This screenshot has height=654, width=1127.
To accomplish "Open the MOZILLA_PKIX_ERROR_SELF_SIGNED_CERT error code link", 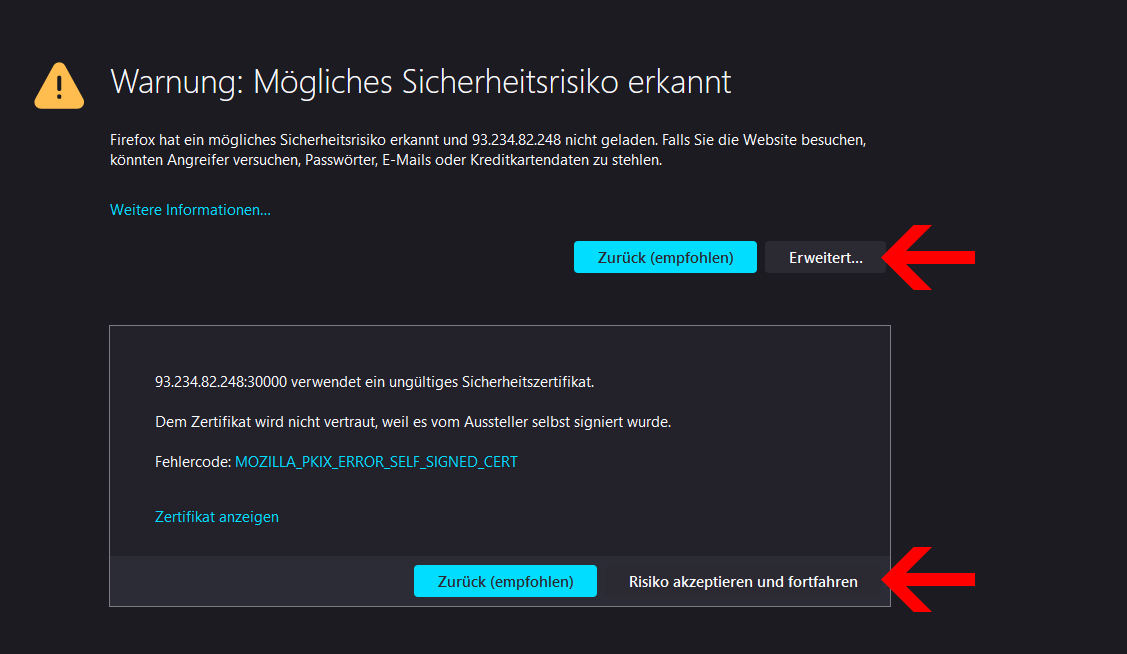I will [376, 462].
